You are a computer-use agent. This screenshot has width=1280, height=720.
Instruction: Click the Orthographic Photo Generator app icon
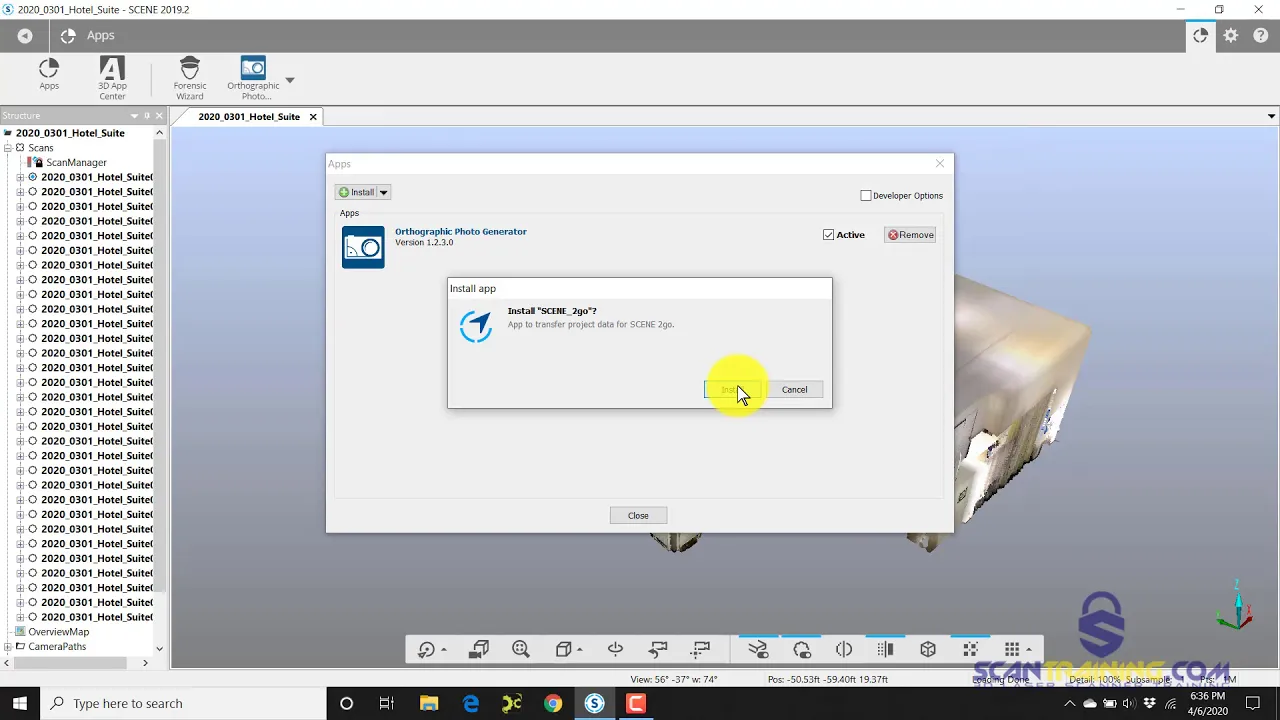[363, 247]
